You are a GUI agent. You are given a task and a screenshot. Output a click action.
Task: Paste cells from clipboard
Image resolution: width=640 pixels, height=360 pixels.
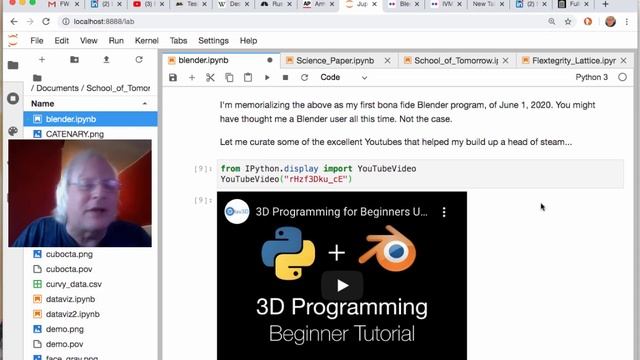[x=248, y=78]
